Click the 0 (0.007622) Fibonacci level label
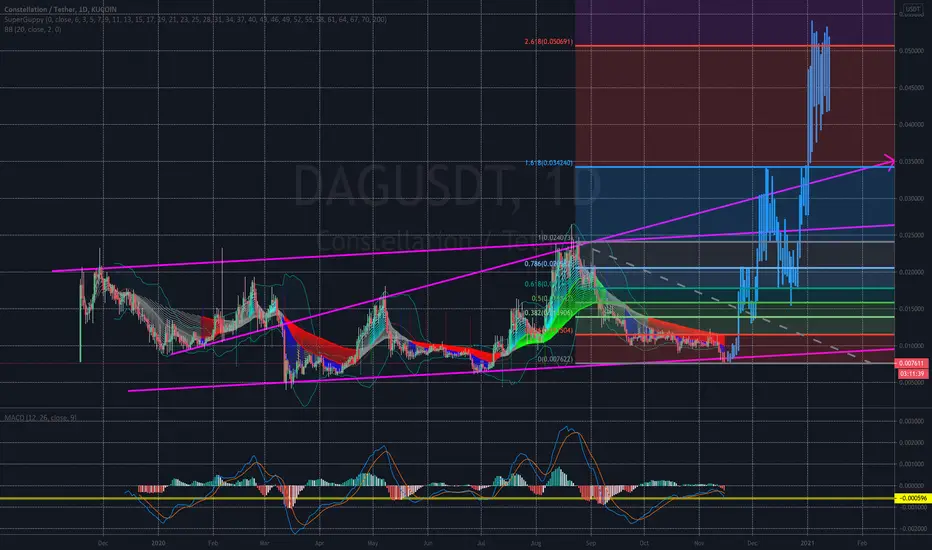The width and height of the screenshot is (932, 550). [x=555, y=359]
